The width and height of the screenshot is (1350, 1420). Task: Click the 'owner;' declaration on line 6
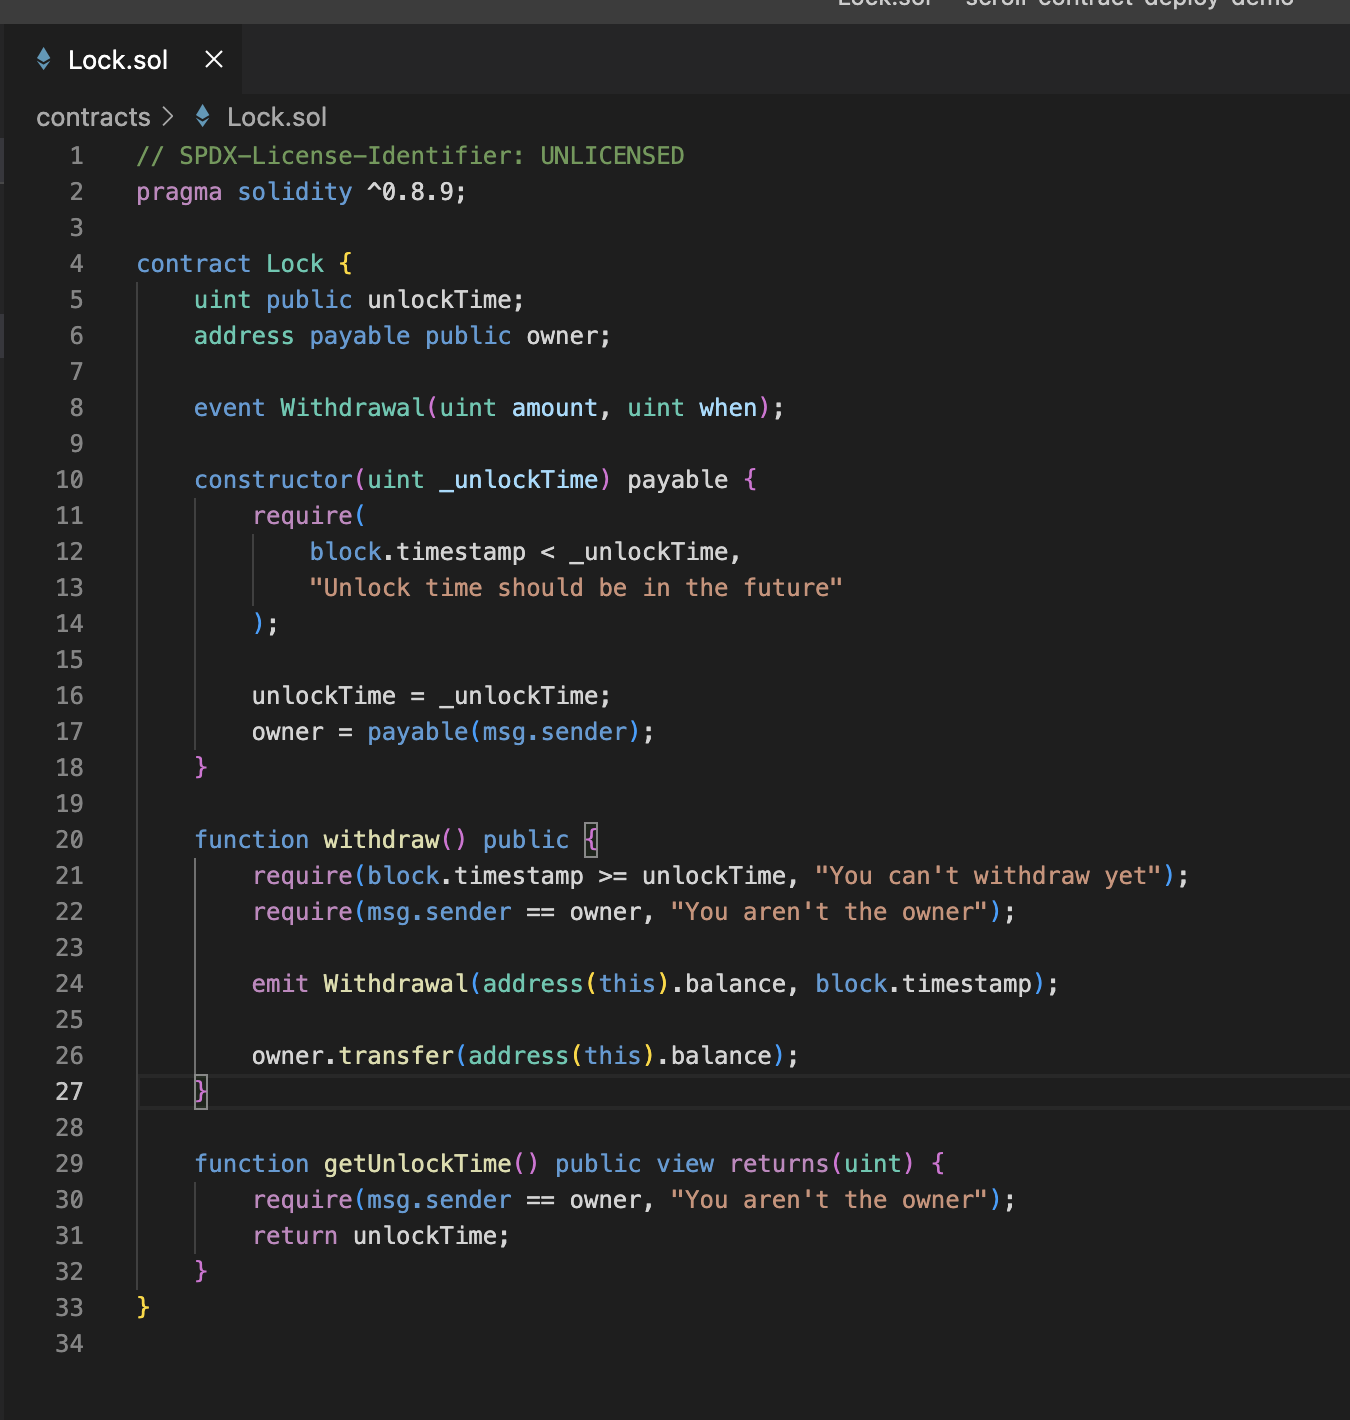[x=568, y=336]
